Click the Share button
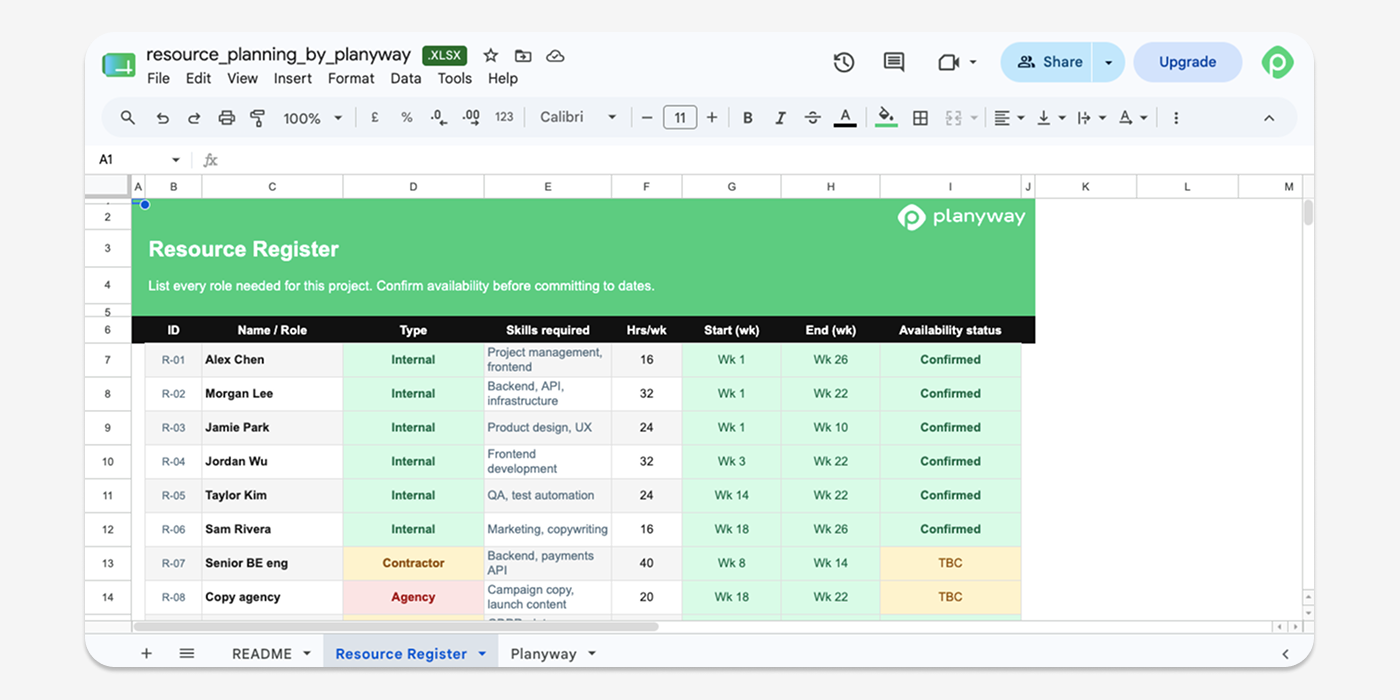Image resolution: width=1400 pixels, height=700 pixels. pos(1048,62)
